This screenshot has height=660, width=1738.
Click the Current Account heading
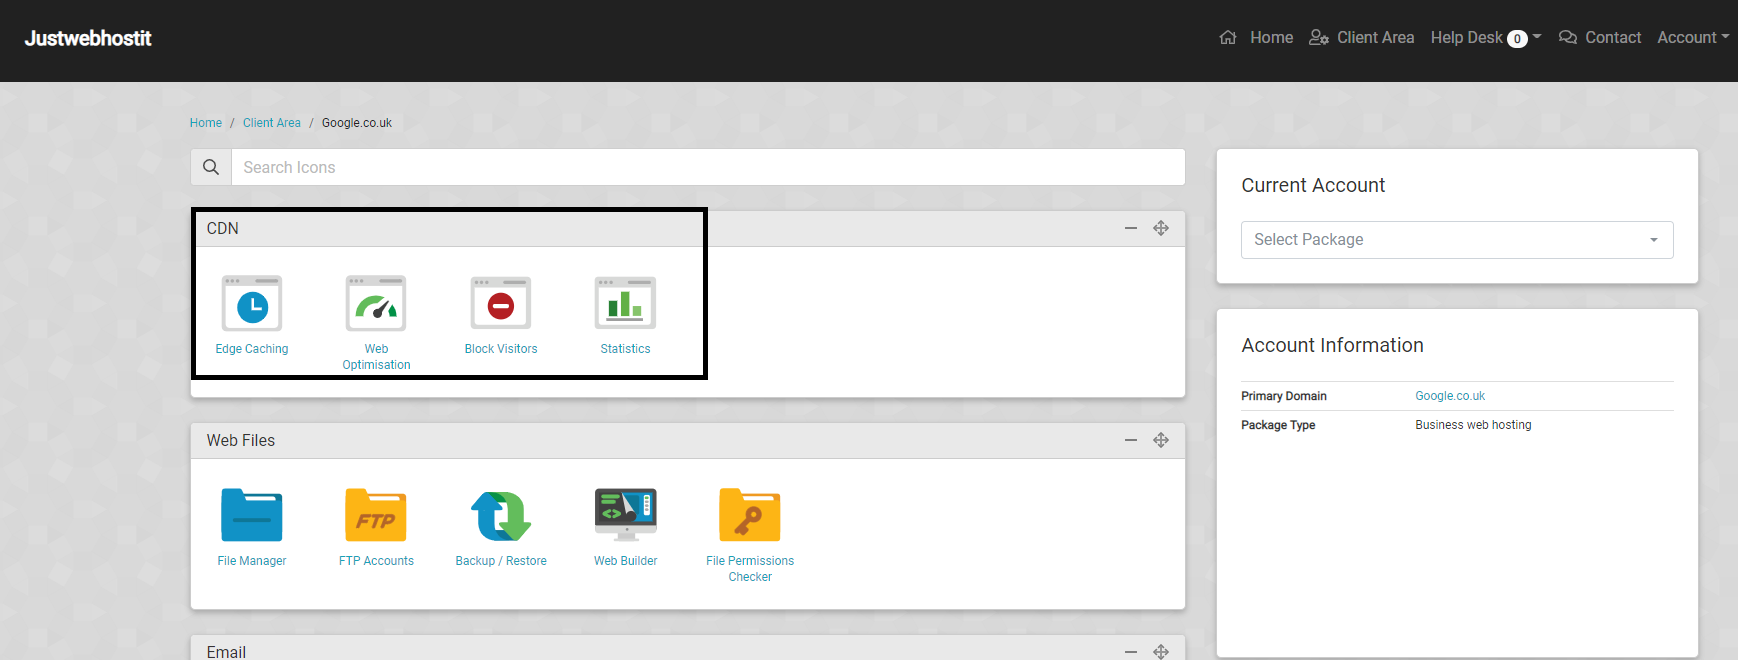coord(1313,185)
